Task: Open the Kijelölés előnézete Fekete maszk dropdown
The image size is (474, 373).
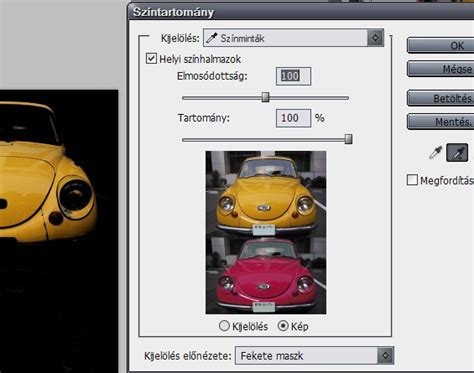Action: (314, 356)
